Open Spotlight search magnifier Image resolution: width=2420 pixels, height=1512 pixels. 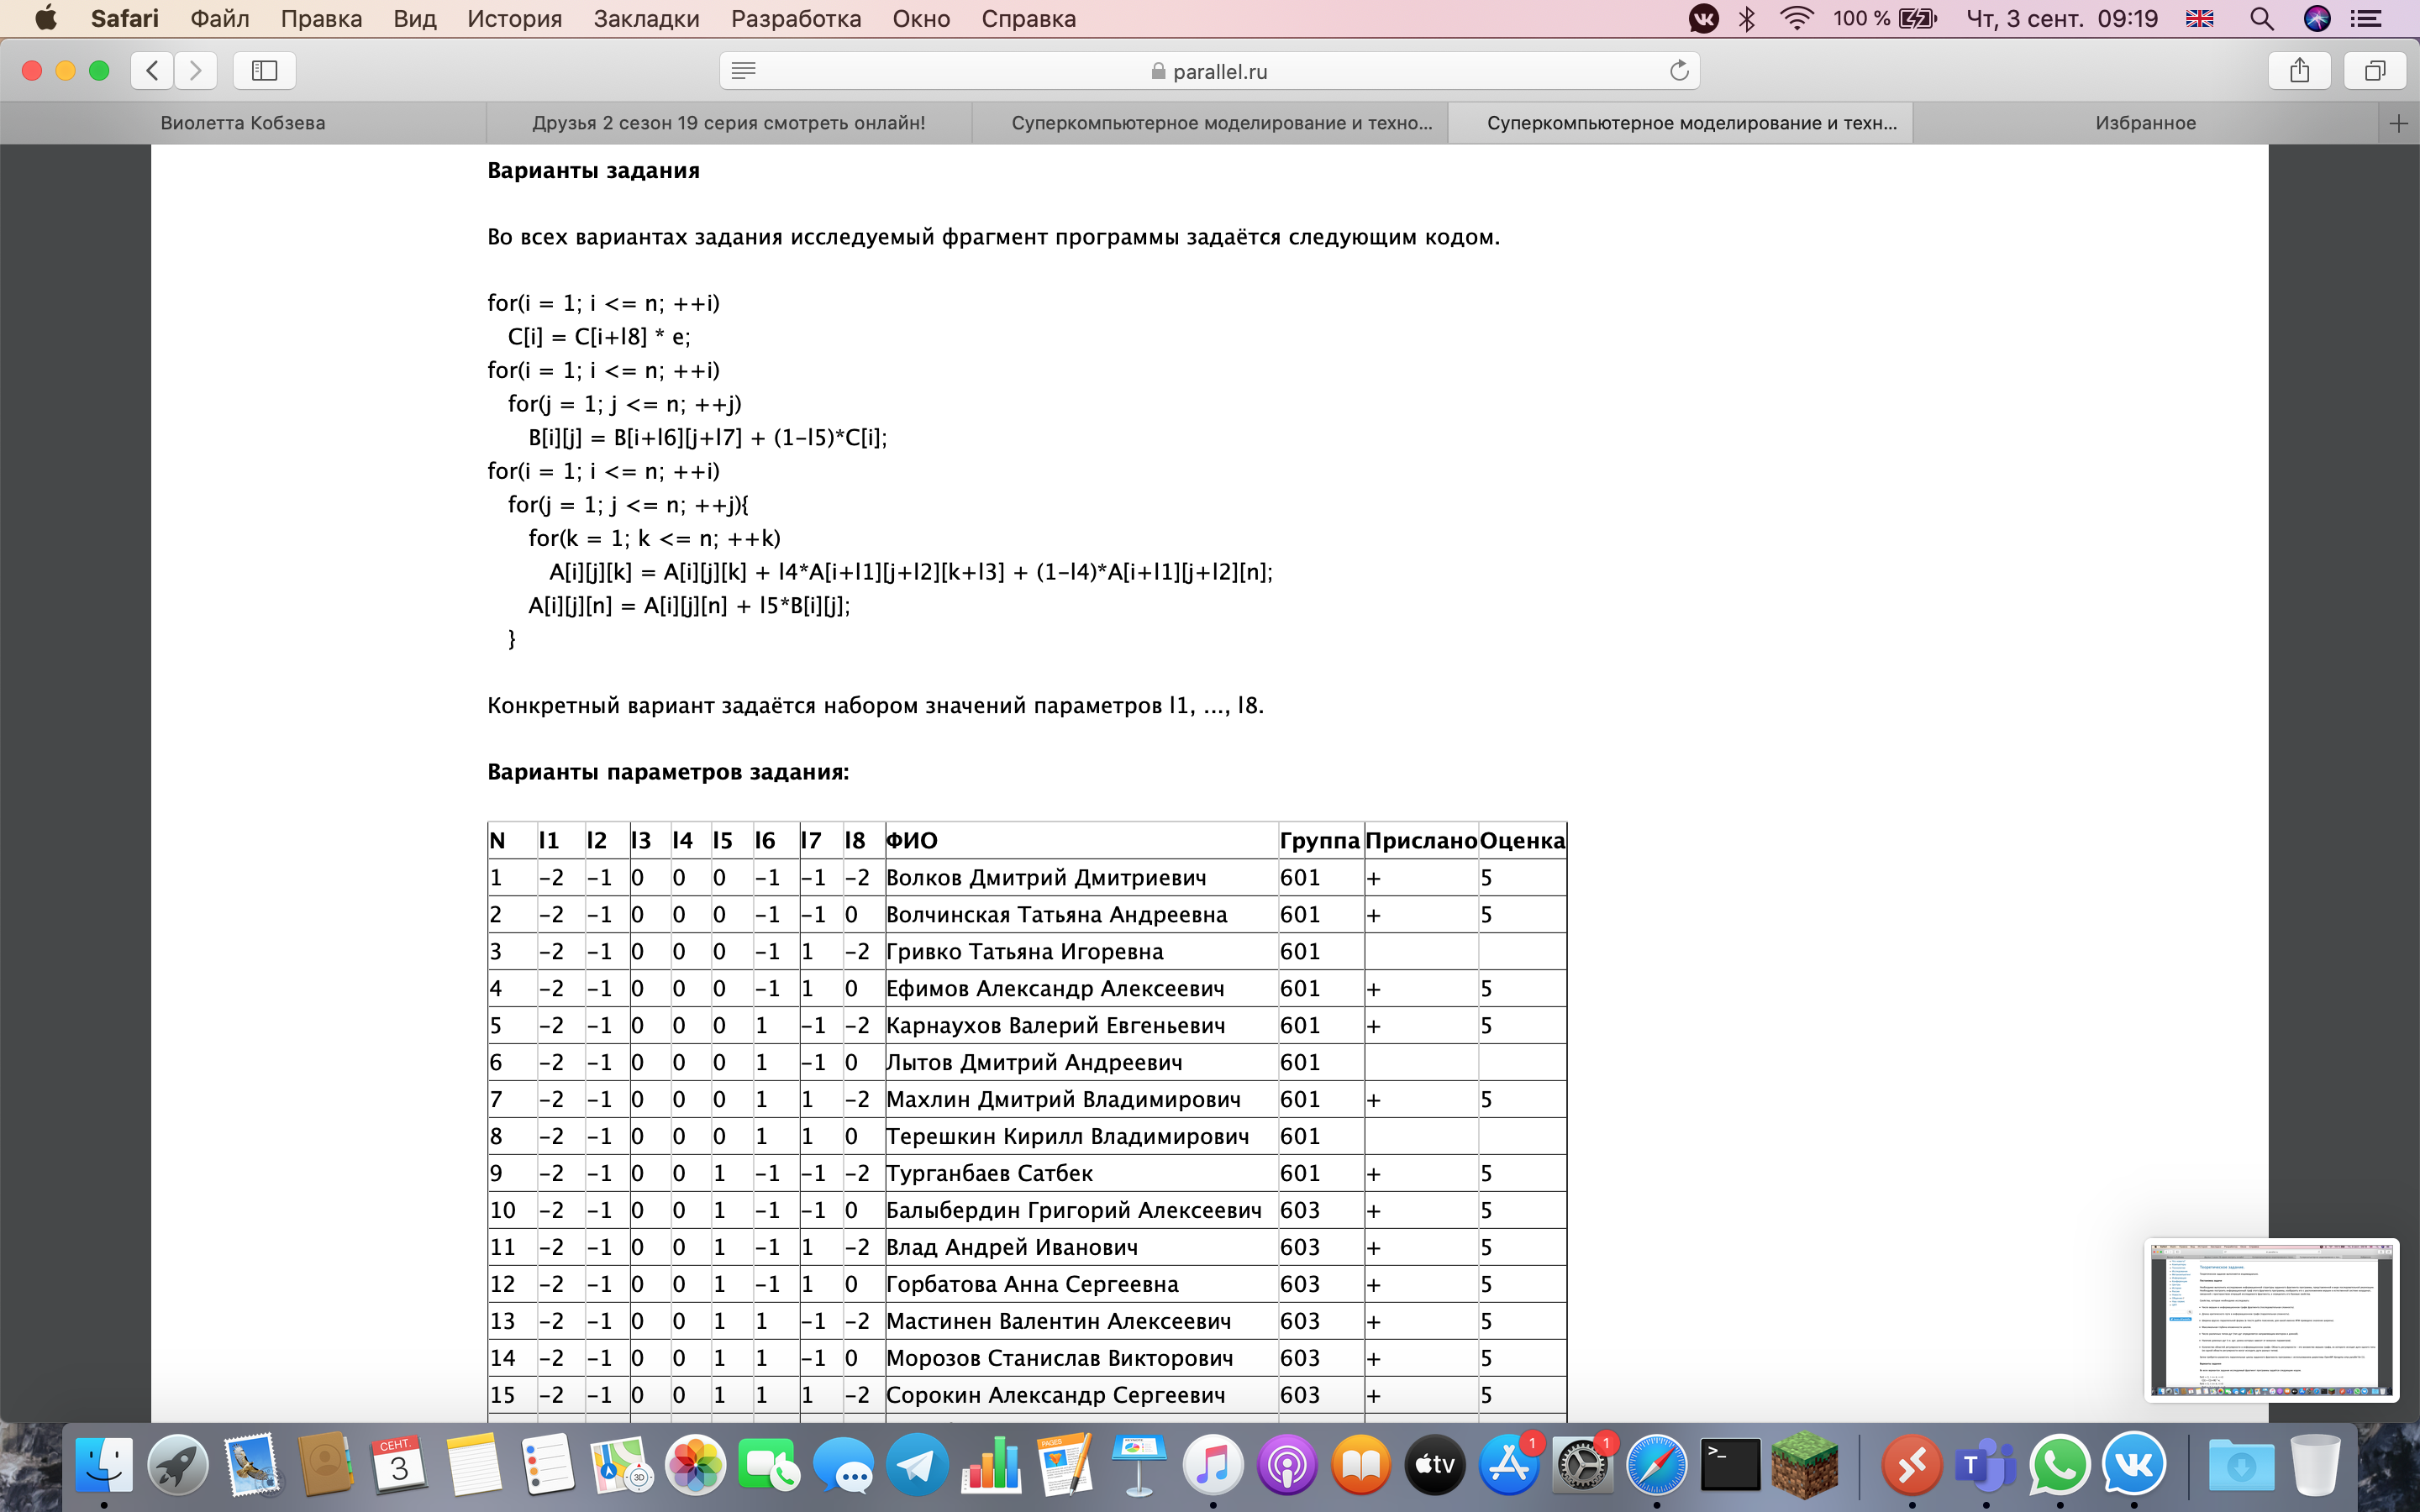point(2262,18)
